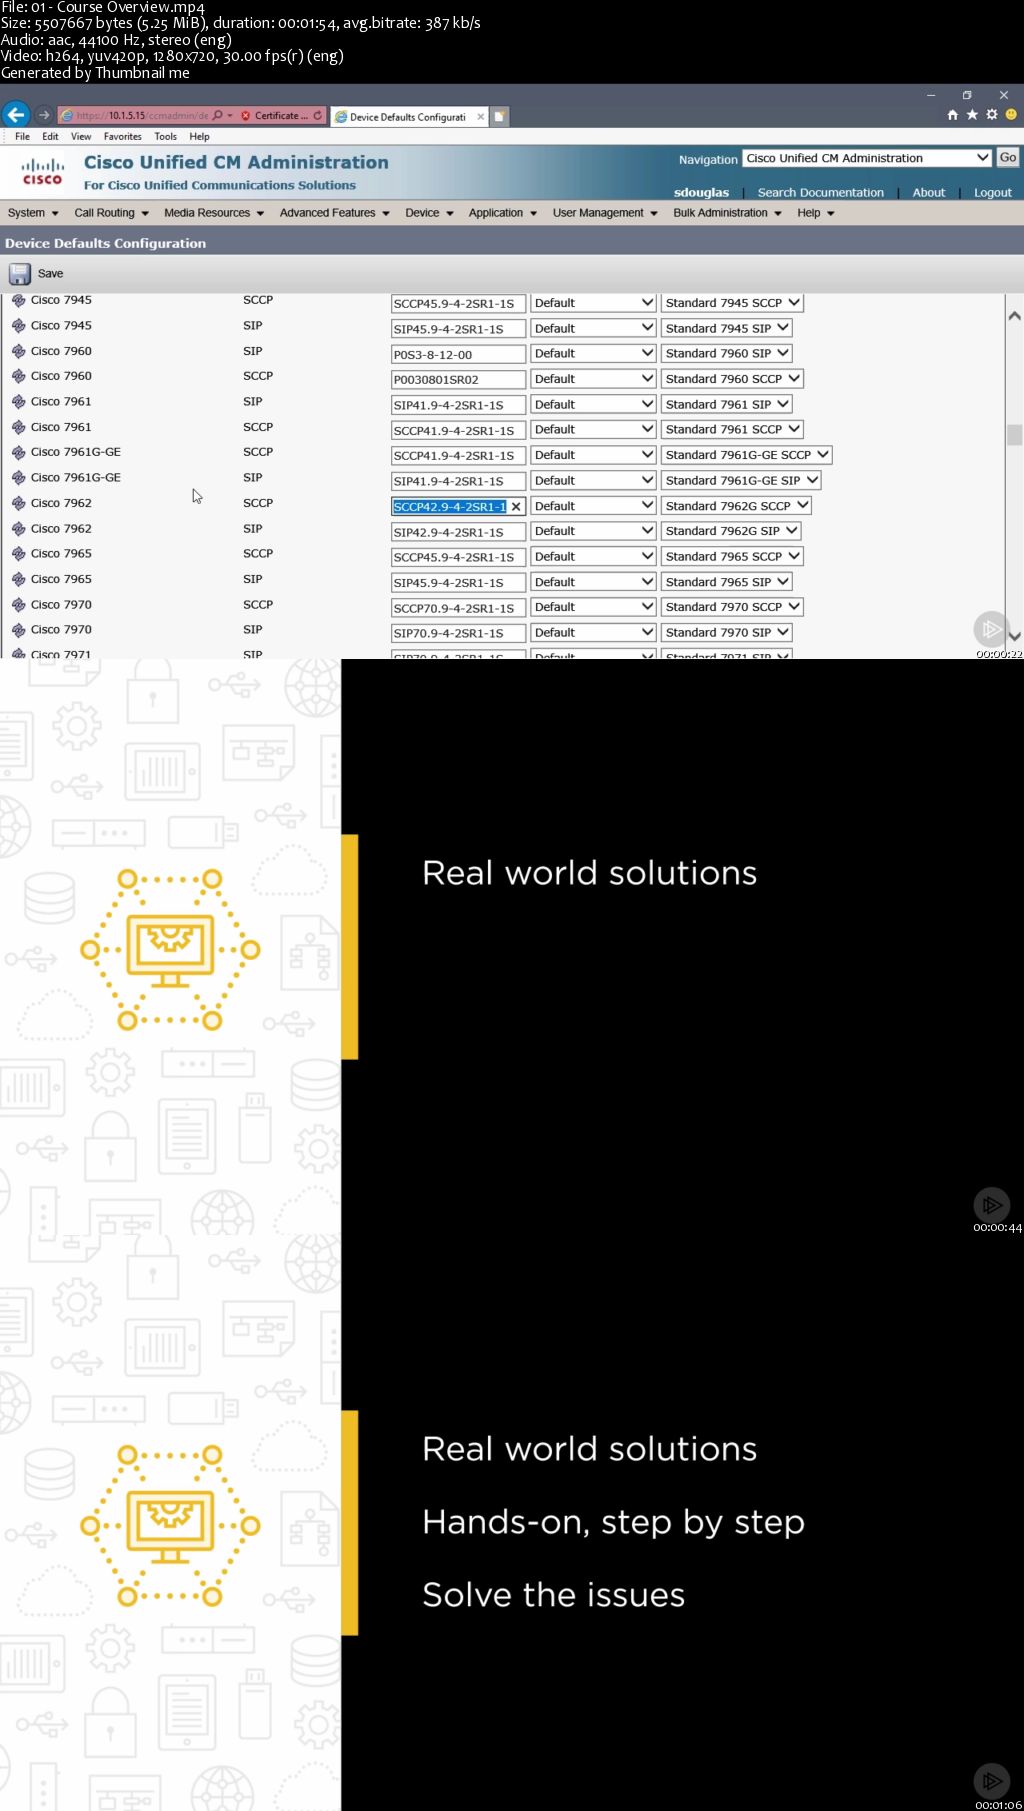Click the search magnifier in address bar
Viewport: 1024px width, 1811px height.
pyautogui.click(x=218, y=116)
